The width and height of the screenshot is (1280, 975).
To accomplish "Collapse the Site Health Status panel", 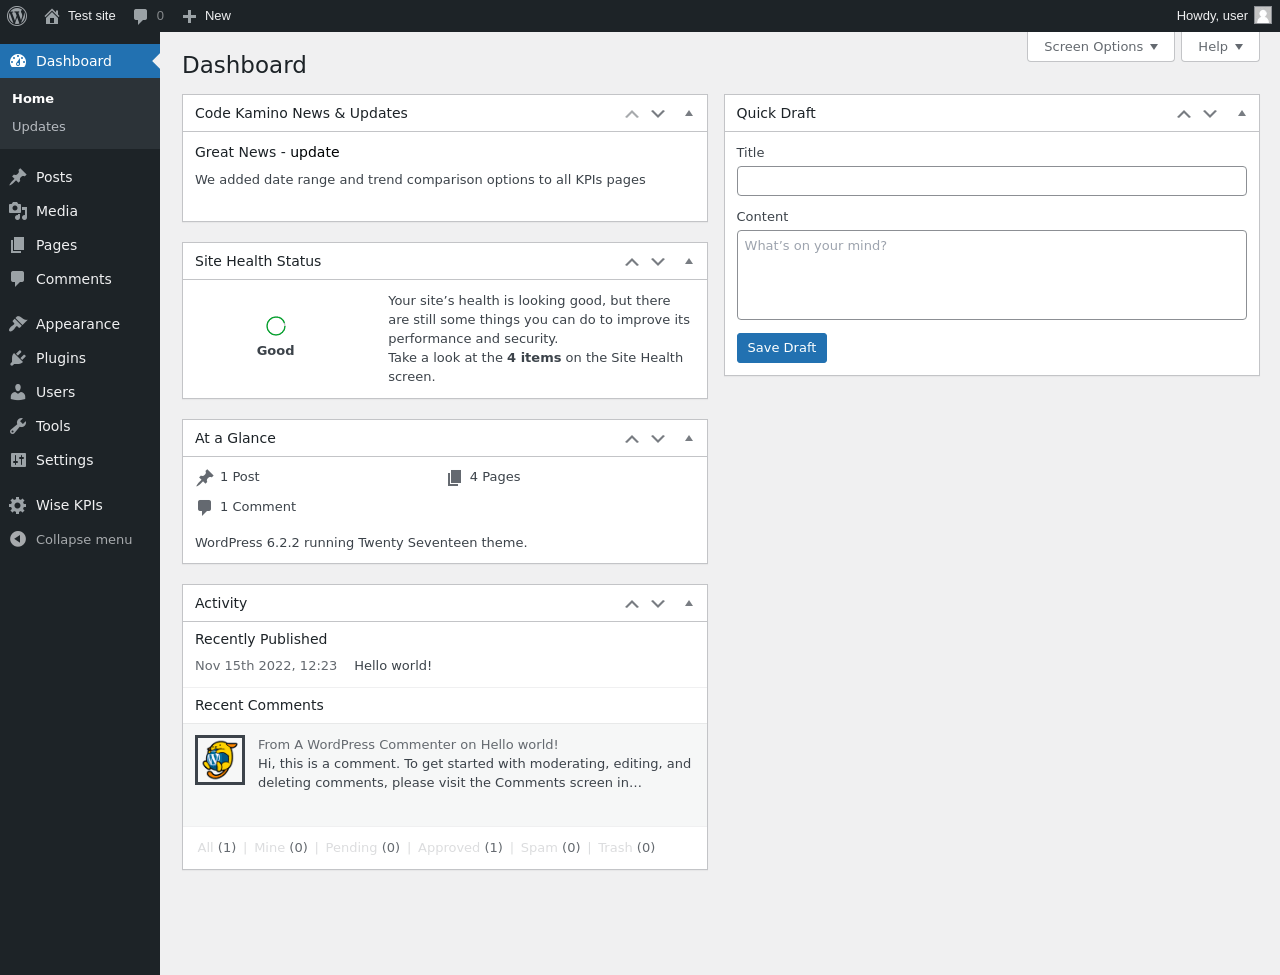I will tap(689, 262).
